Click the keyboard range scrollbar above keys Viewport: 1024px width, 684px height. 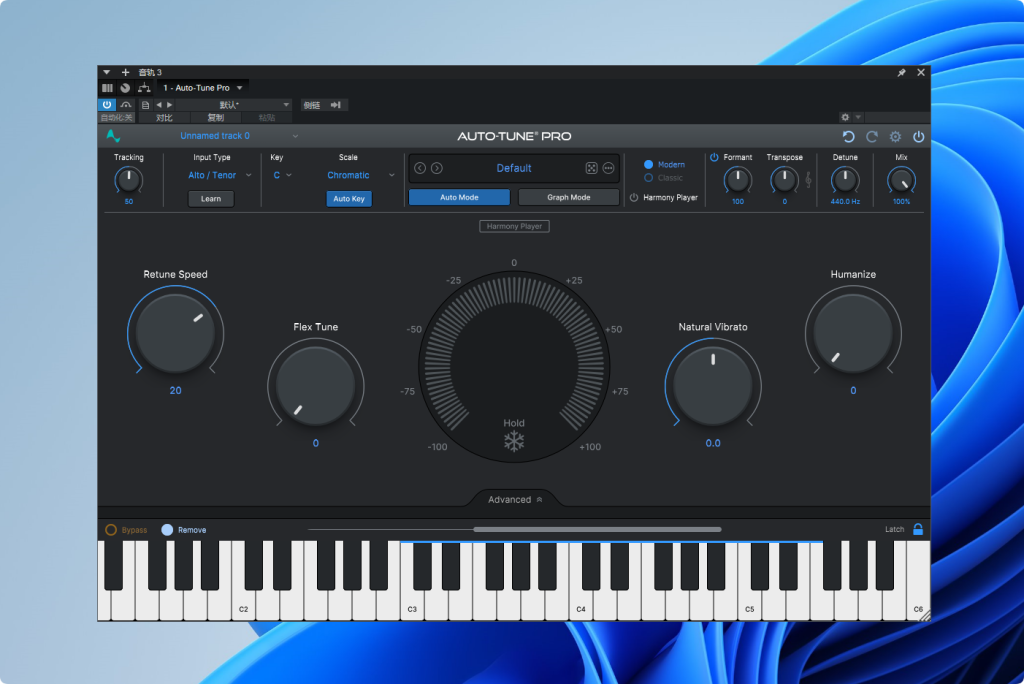tap(597, 529)
